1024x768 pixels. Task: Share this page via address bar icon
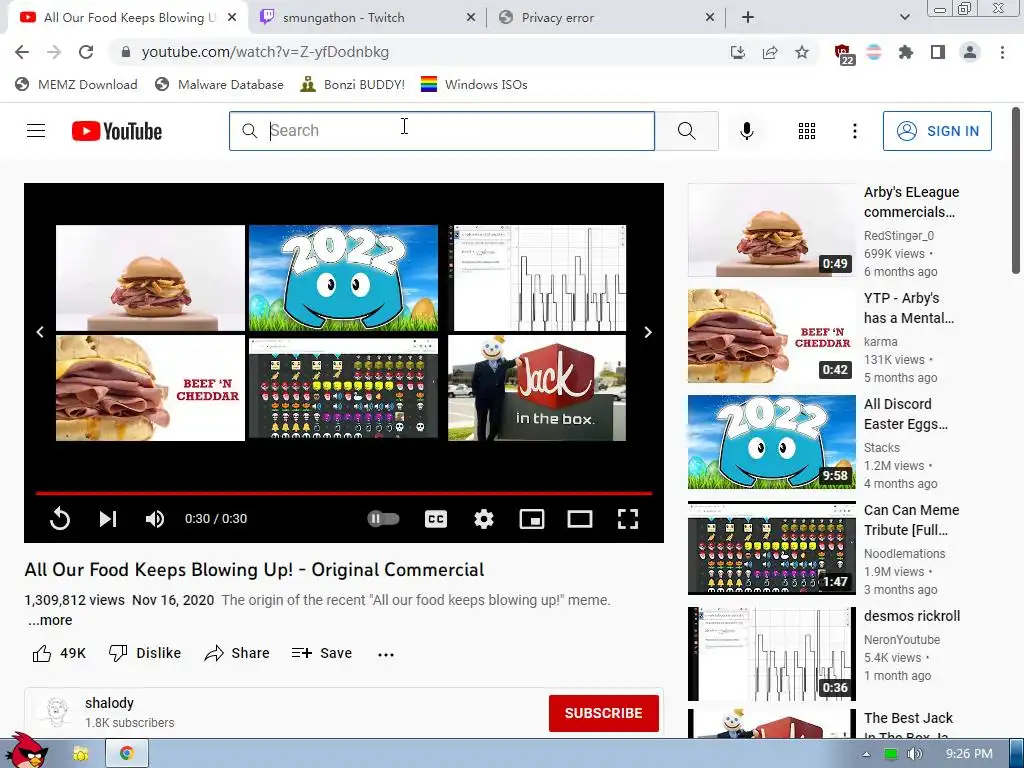[x=770, y=52]
